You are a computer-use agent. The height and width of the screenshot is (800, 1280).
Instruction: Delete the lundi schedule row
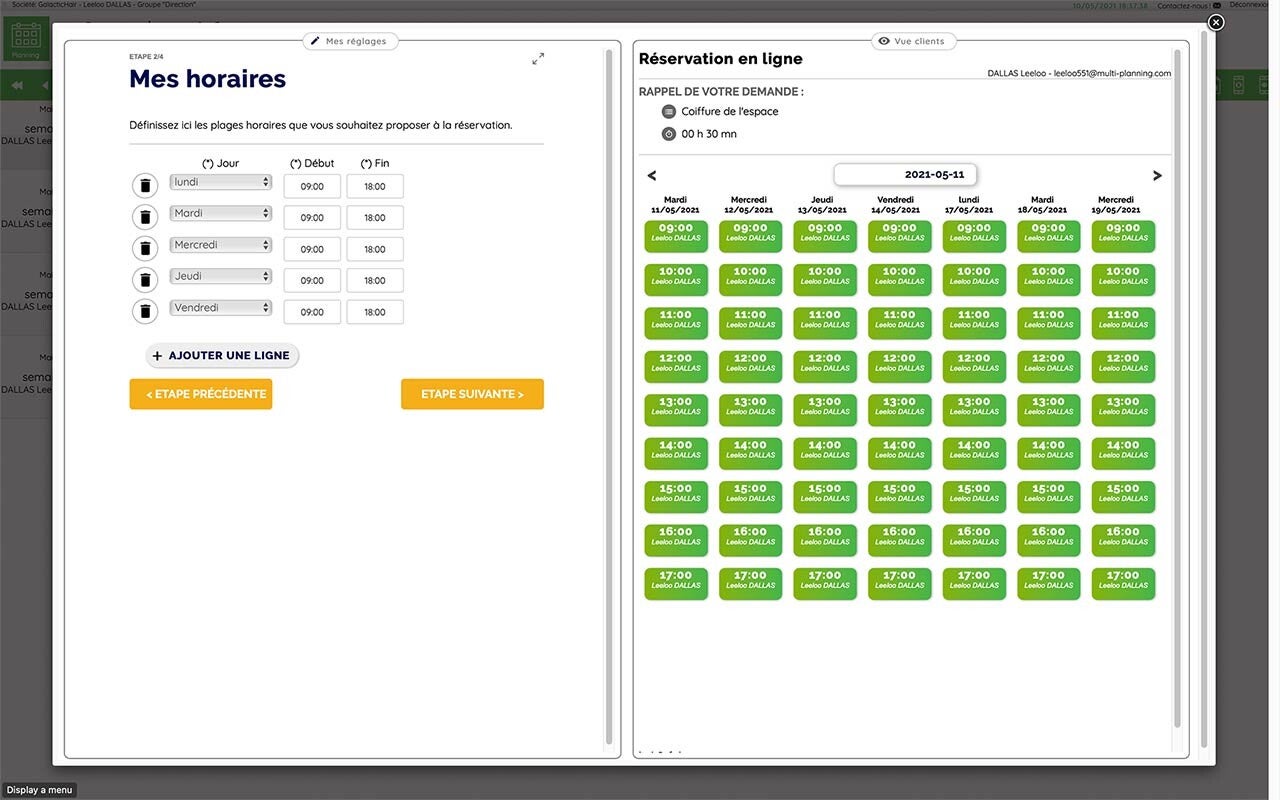click(x=145, y=186)
